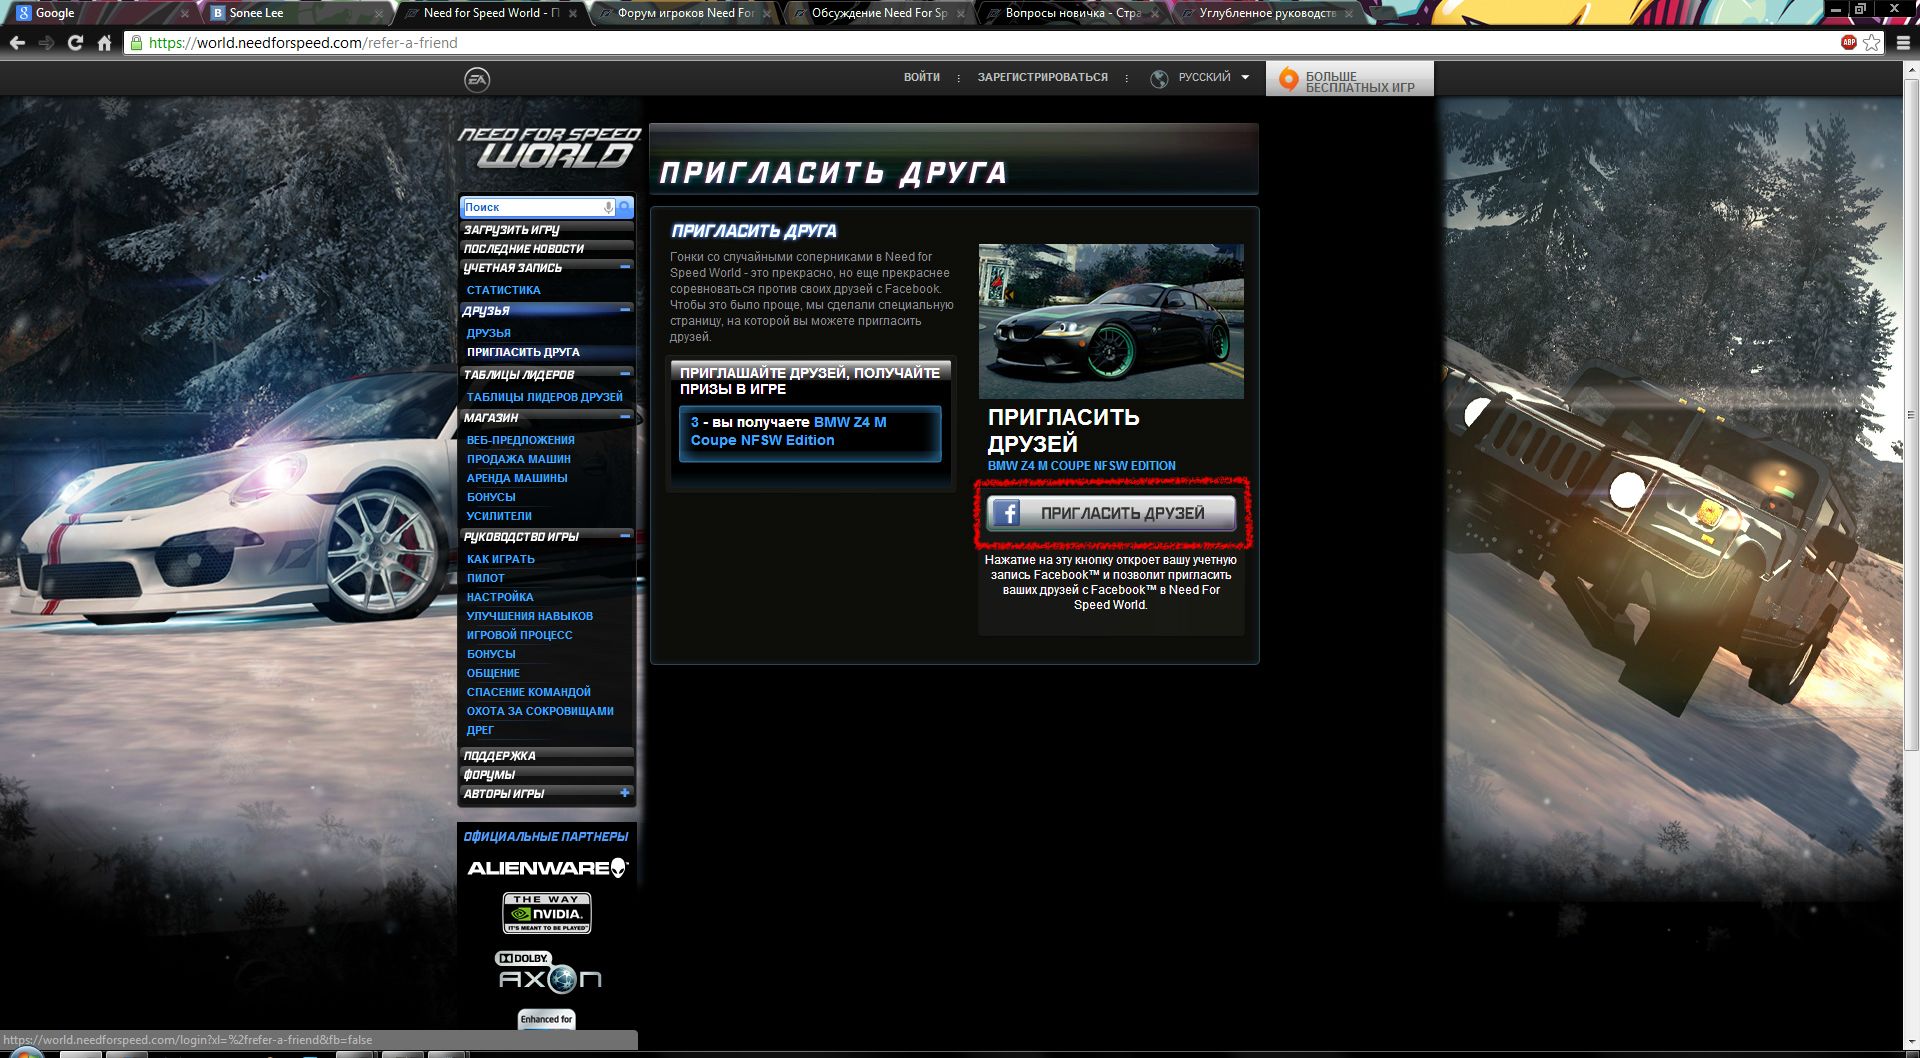Click the Origin logo on the free games banner
Image resolution: width=1920 pixels, height=1058 pixels.
[1288, 79]
